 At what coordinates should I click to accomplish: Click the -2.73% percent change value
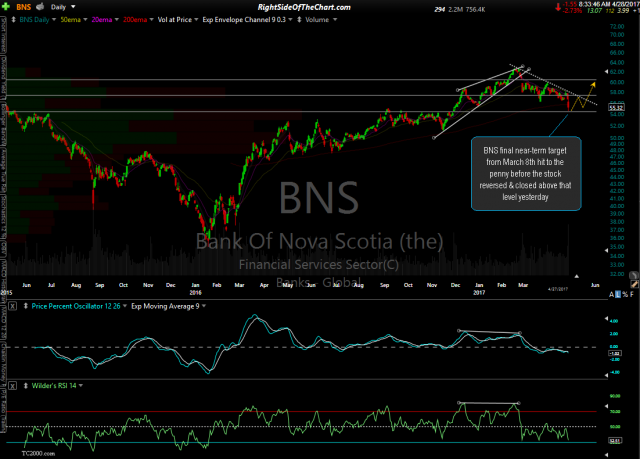572,11
